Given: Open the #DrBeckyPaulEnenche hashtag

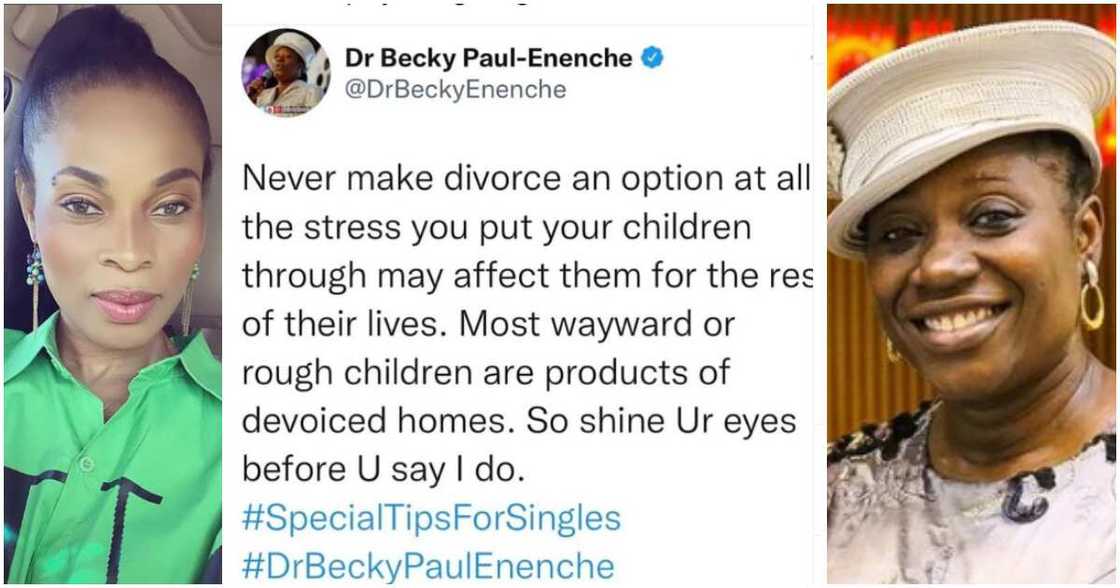Looking at the screenshot, I should point(427,566).
